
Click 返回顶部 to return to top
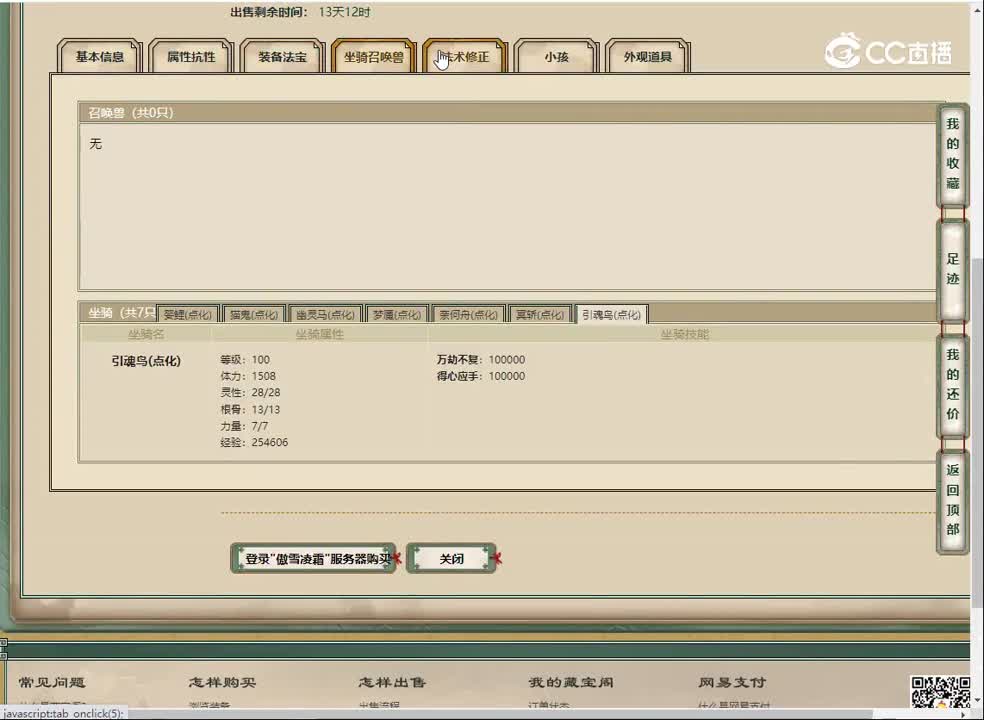tap(952, 499)
